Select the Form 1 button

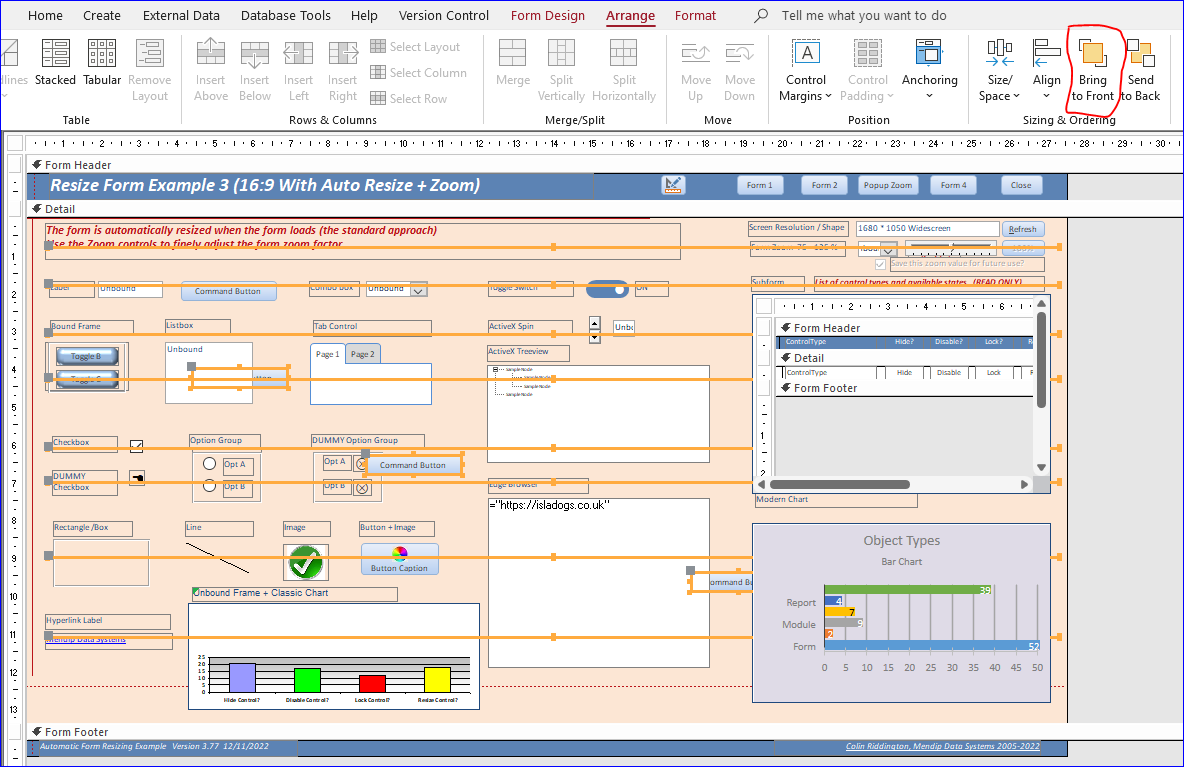coord(760,185)
